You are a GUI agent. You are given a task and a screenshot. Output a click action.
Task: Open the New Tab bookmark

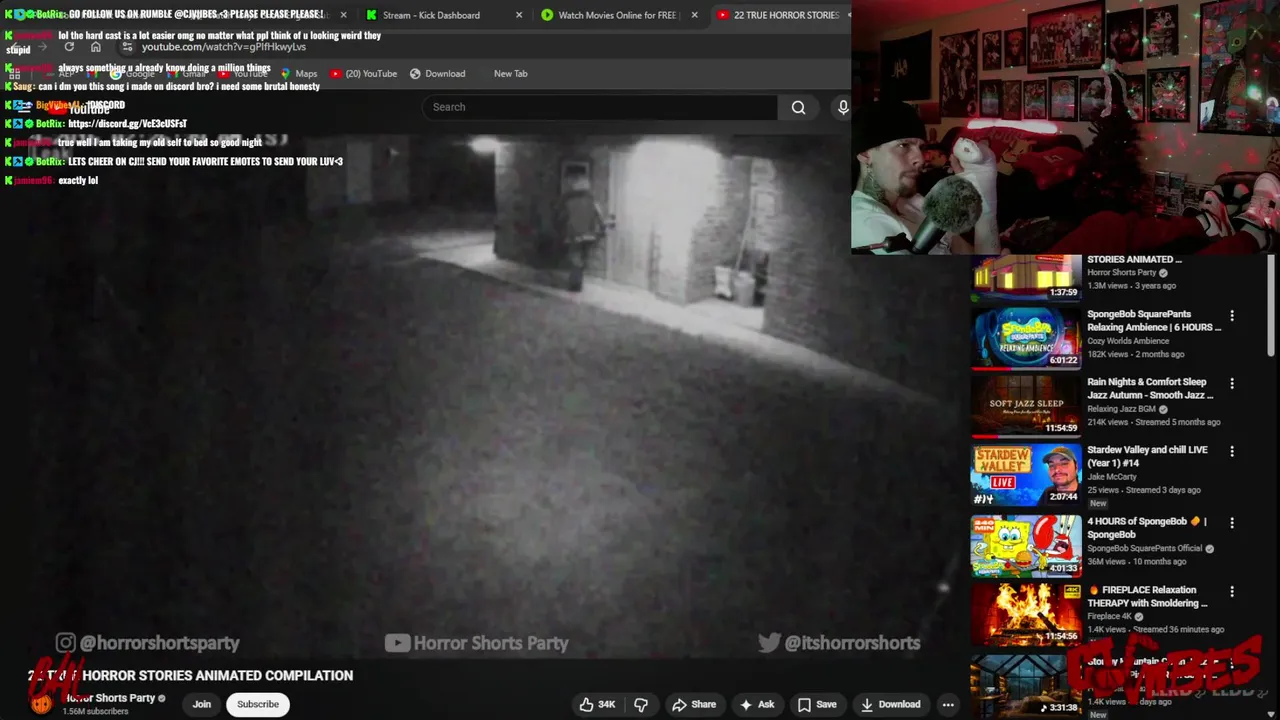[510, 73]
